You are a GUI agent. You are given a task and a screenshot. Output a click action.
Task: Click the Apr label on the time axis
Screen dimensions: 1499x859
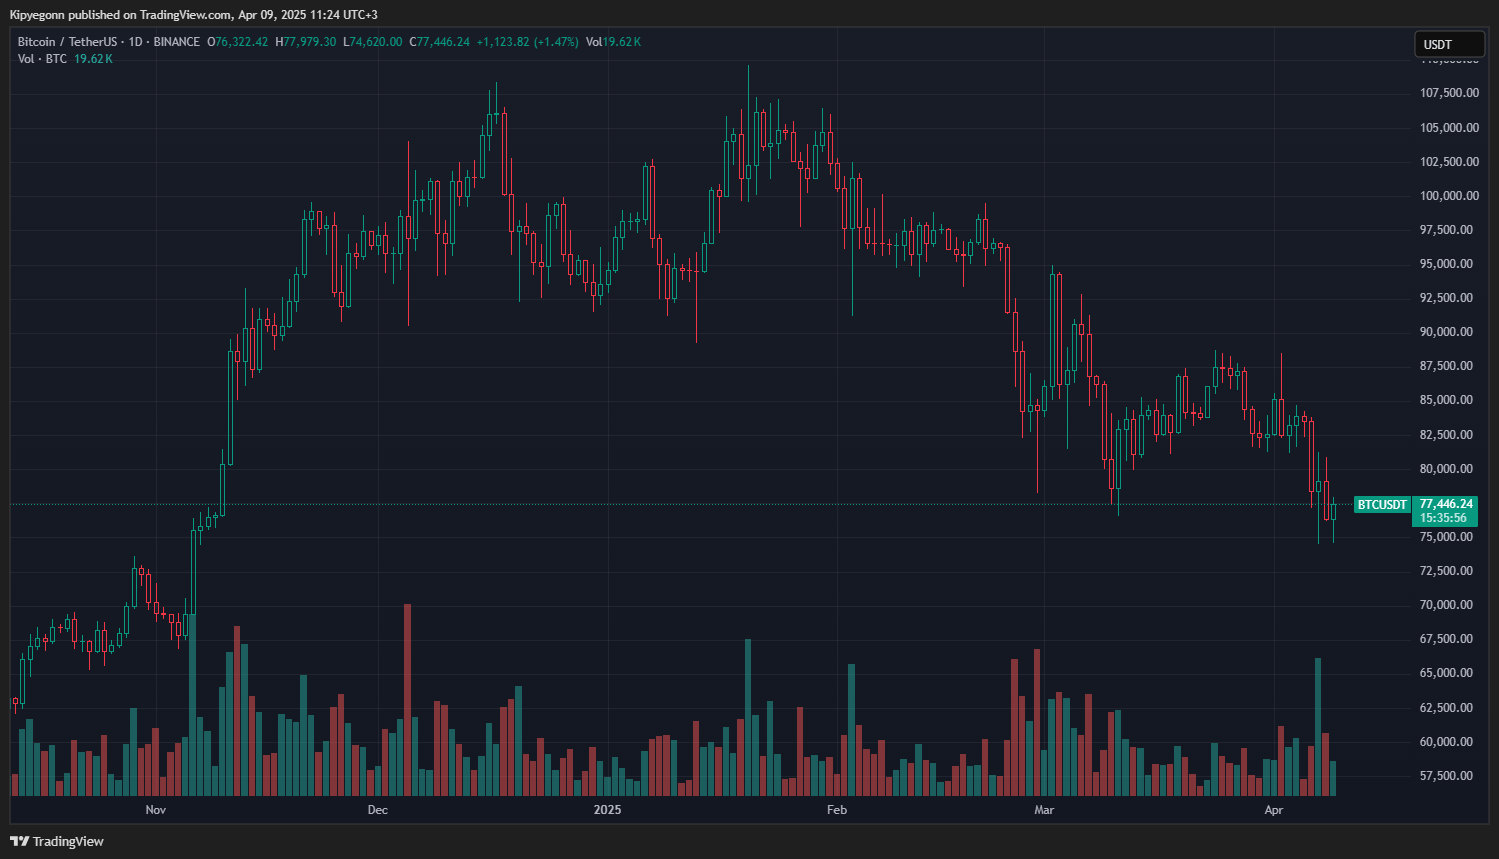(x=1274, y=810)
